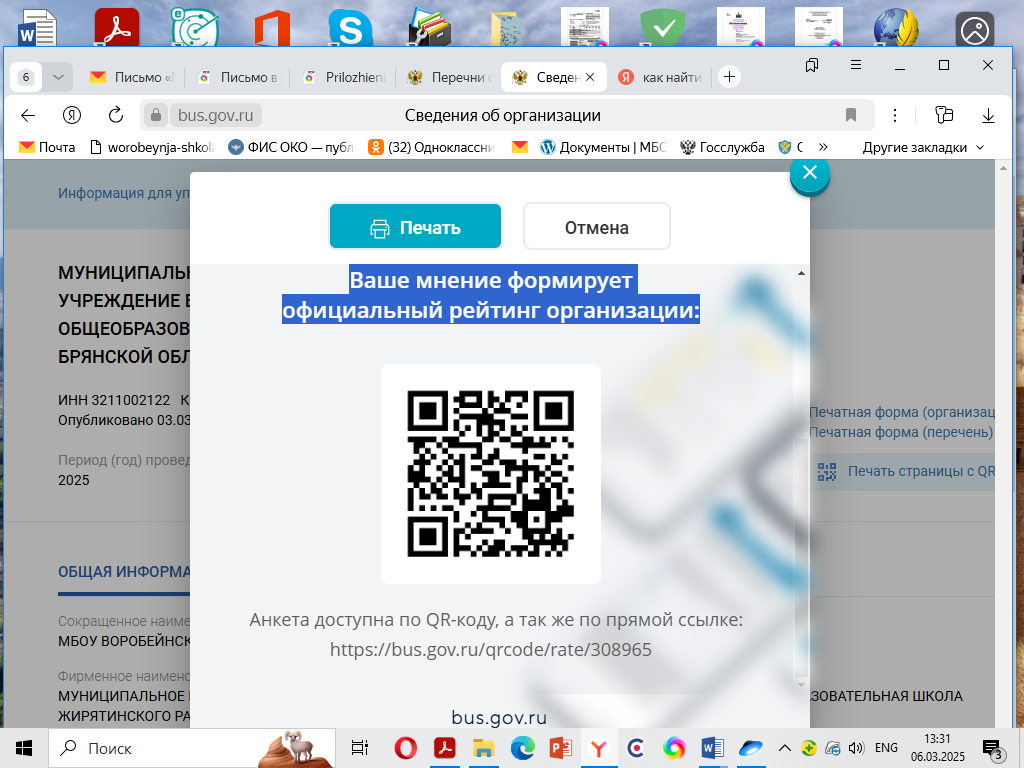The image size is (1024, 768).
Task: Click the bus.gov.ru/qrcode/rate/308965 link text
Action: 490,650
